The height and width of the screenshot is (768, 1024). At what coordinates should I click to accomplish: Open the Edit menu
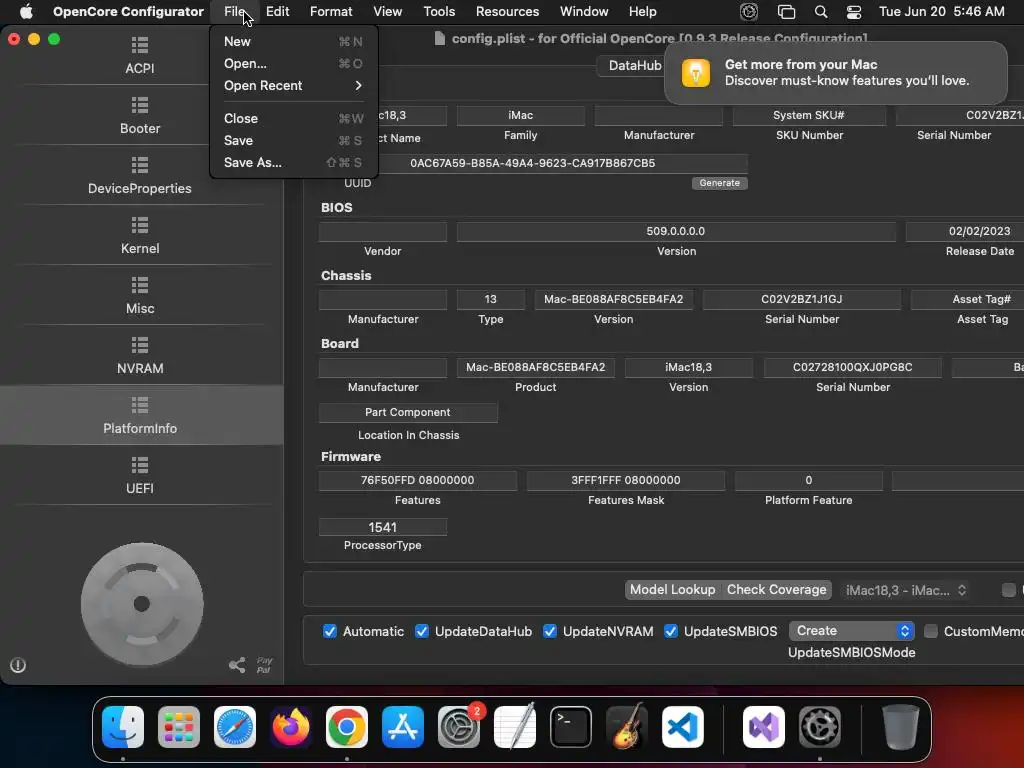(278, 11)
